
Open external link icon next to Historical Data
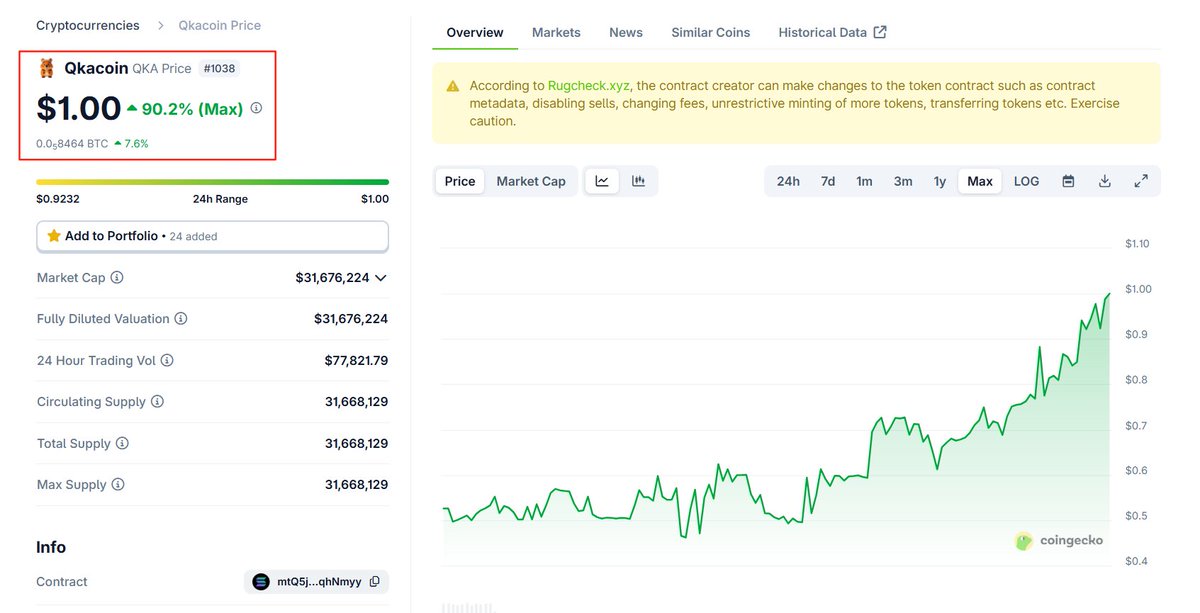pyautogui.click(x=880, y=32)
